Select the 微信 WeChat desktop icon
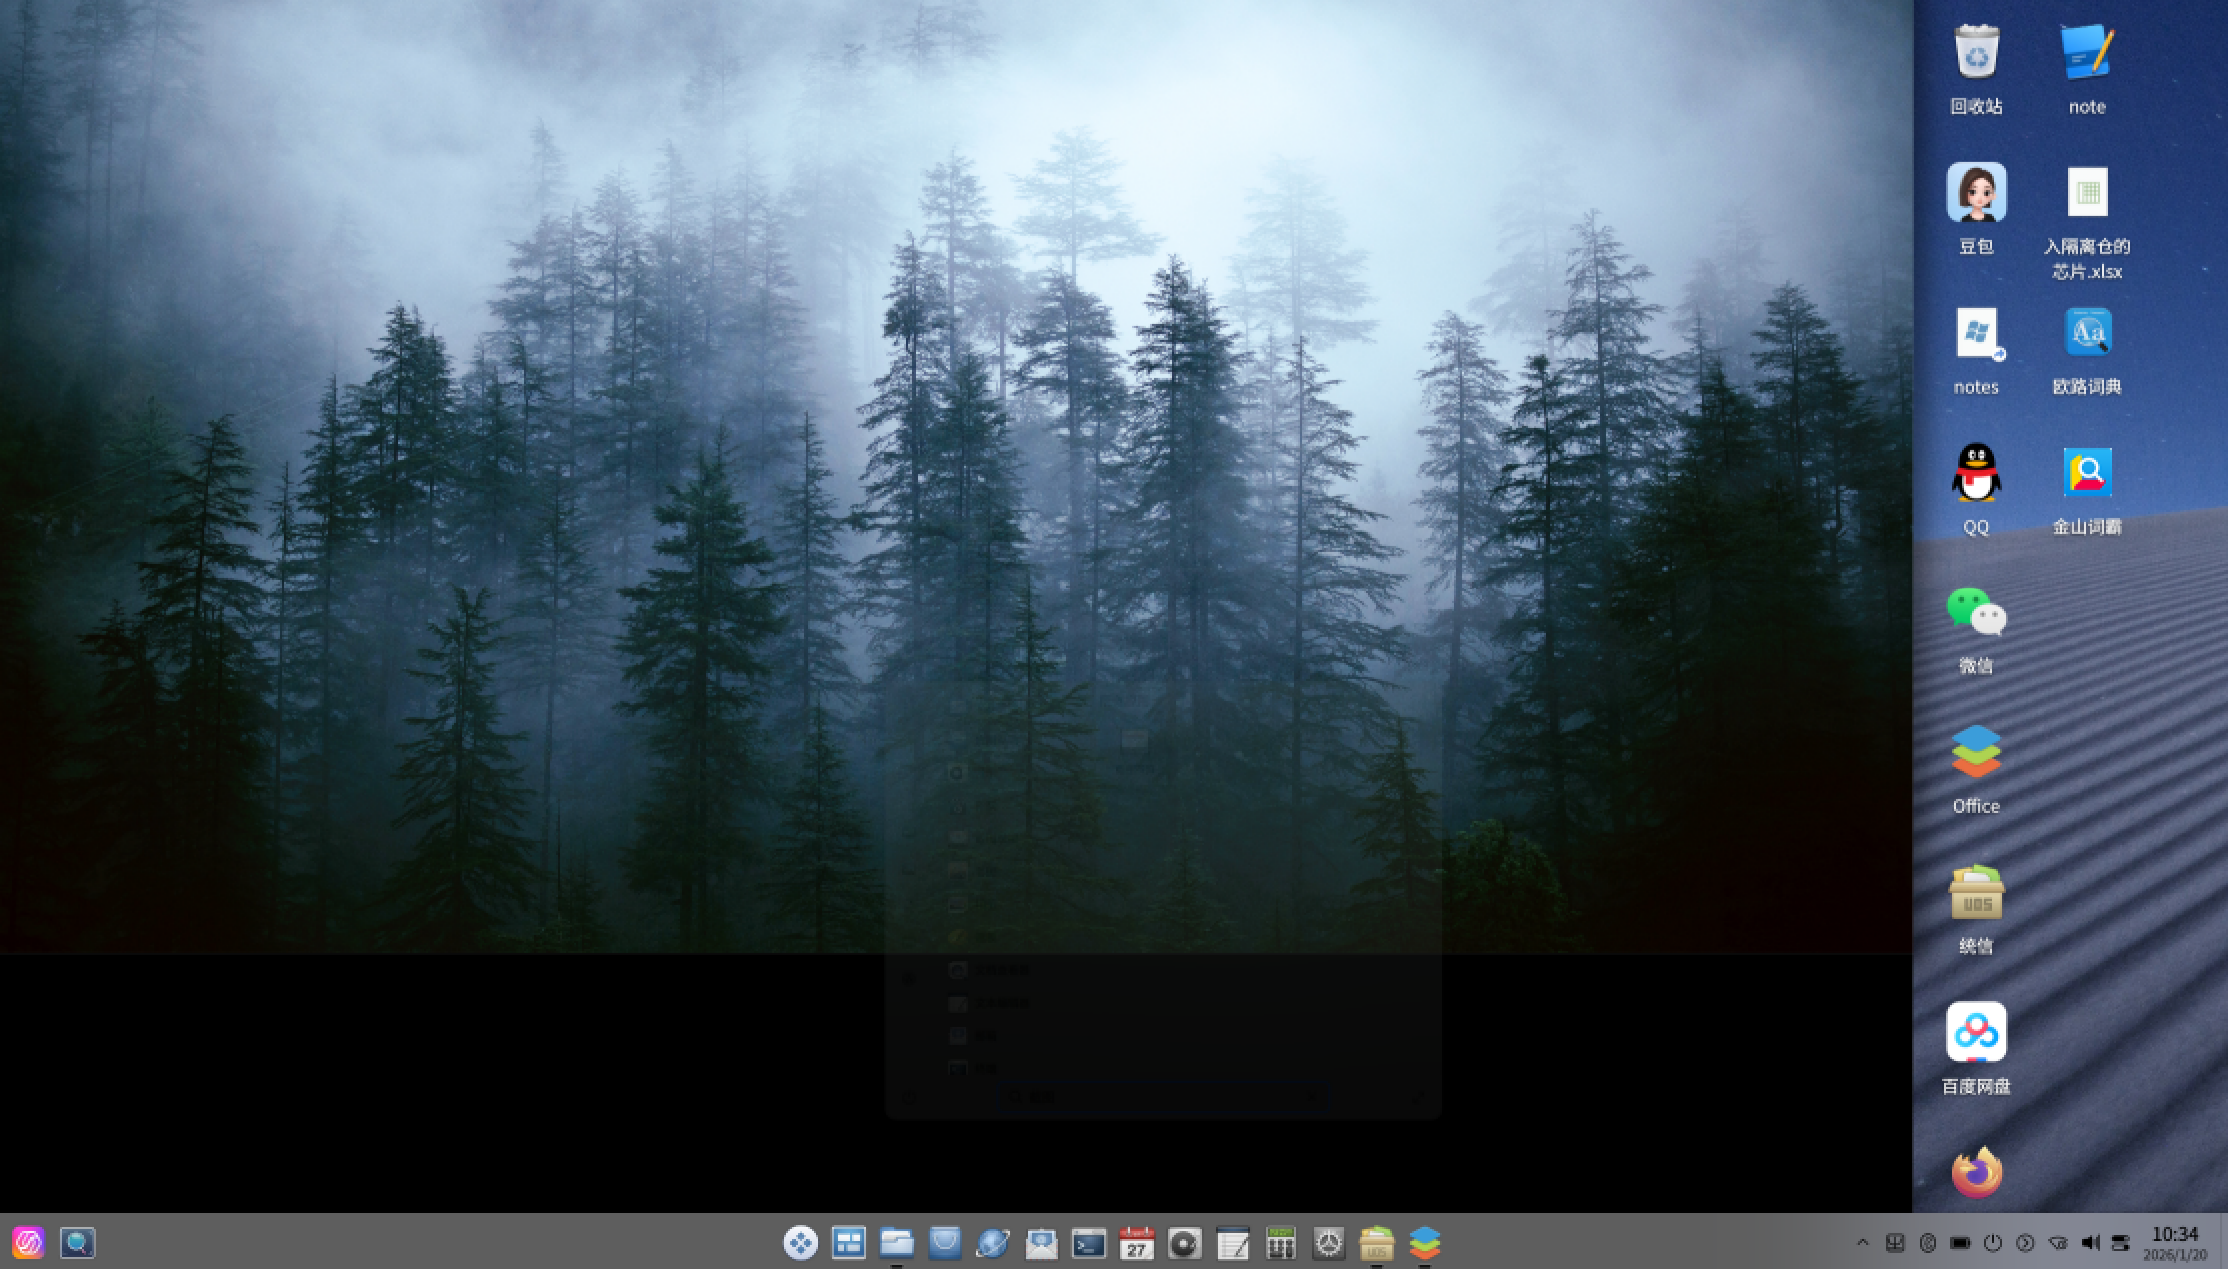 (x=1976, y=628)
